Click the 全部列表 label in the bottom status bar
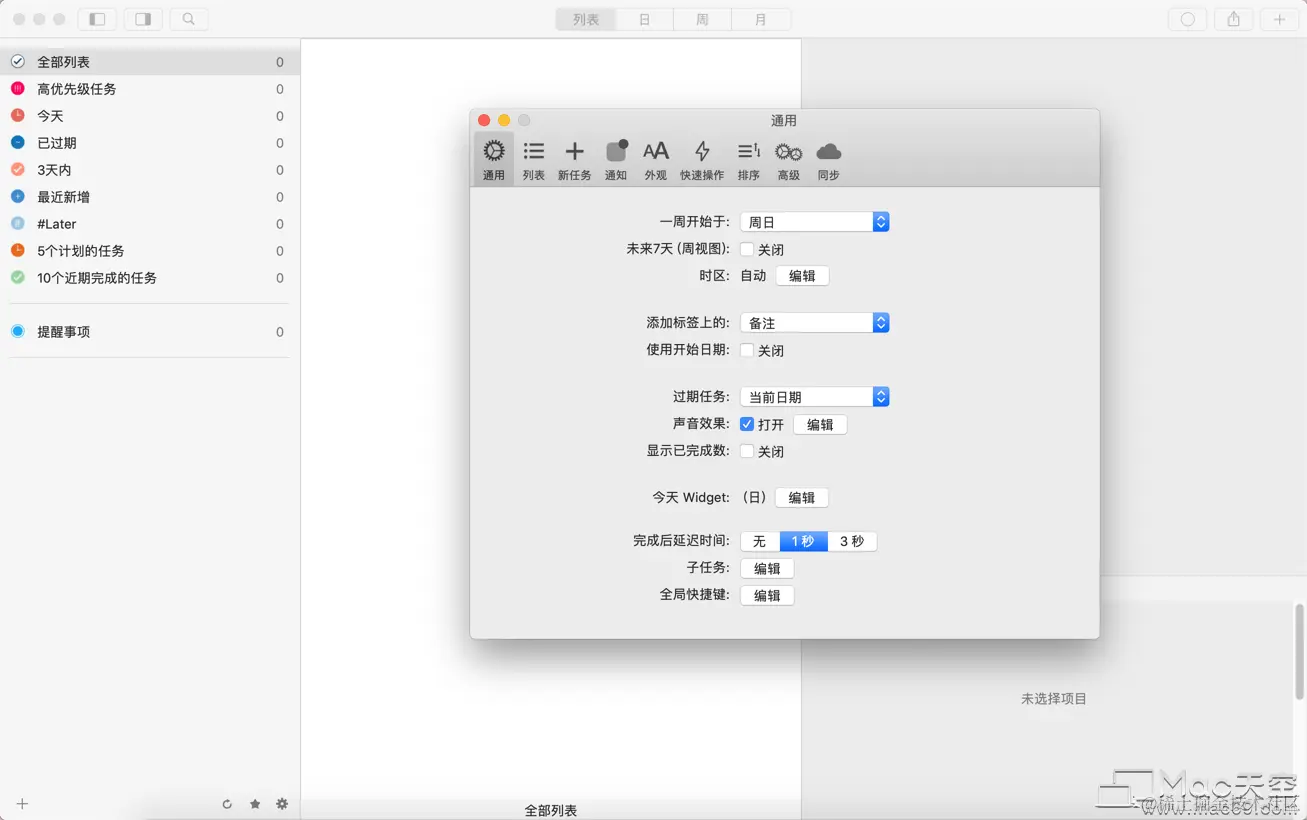Viewport: 1307px width, 820px height. click(x=551, y=810)
